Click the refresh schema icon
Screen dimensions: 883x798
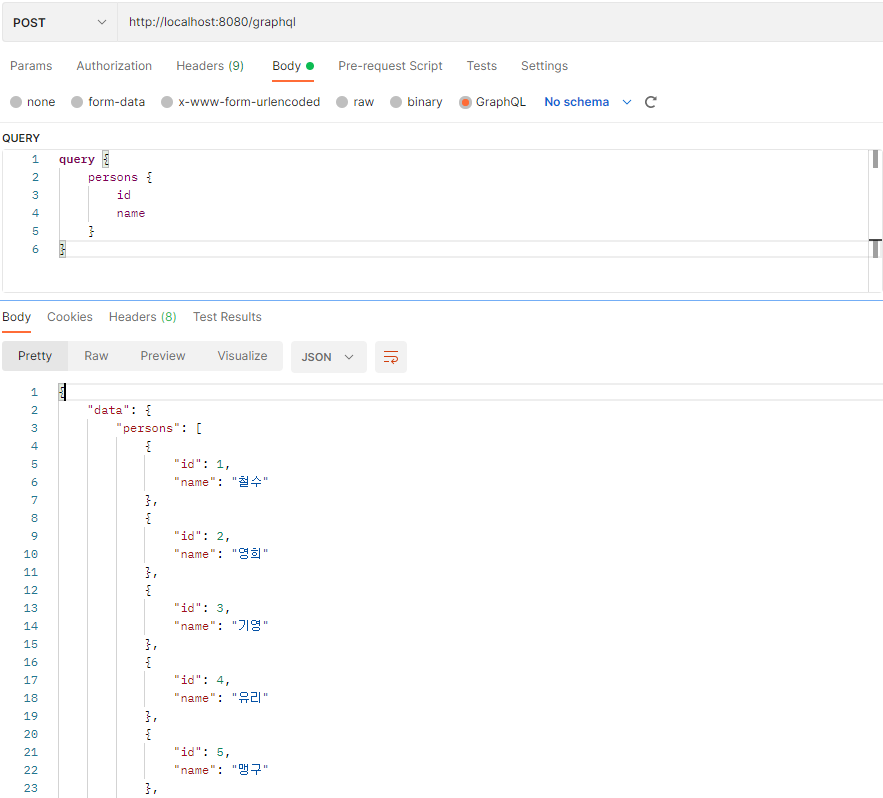(650, 102)
